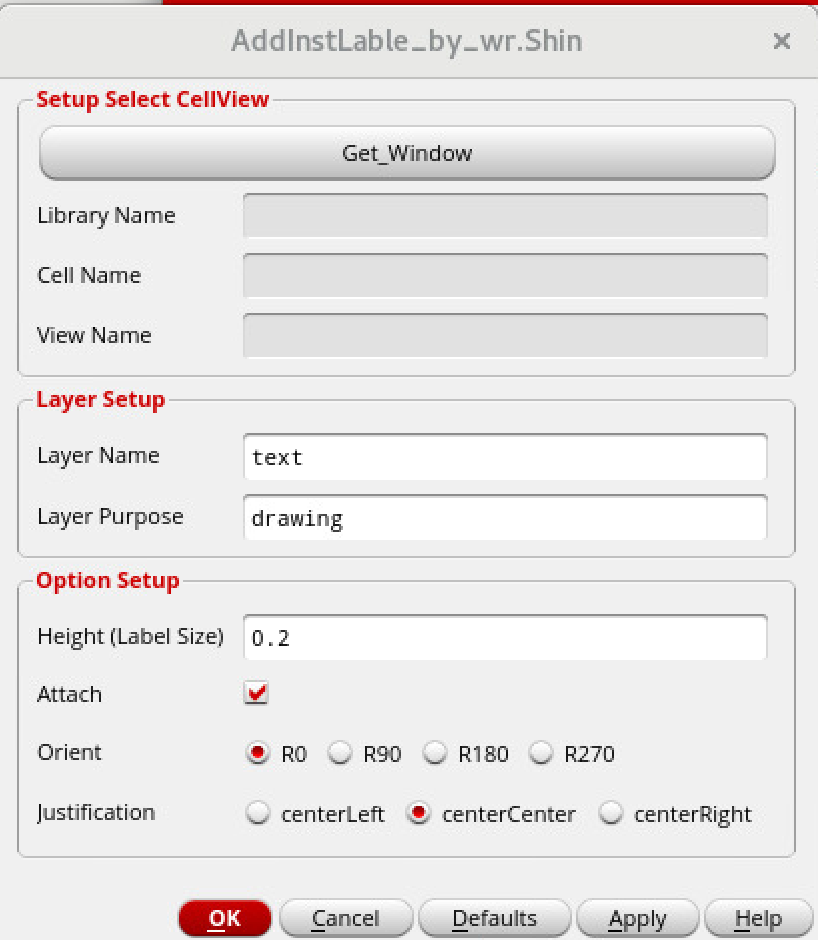Click the Apply button
The width and height of the screenshot is (818, 940).
(637, 918)
